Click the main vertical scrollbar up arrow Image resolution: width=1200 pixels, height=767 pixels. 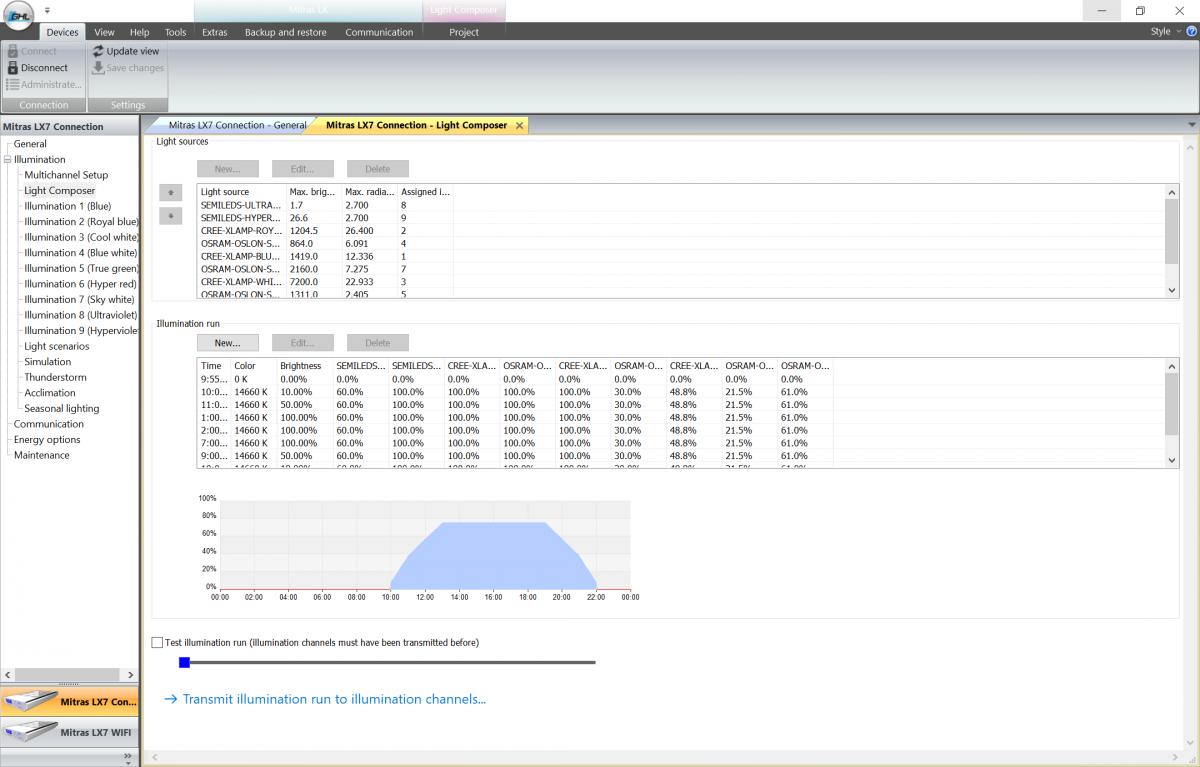(1190, 147)
